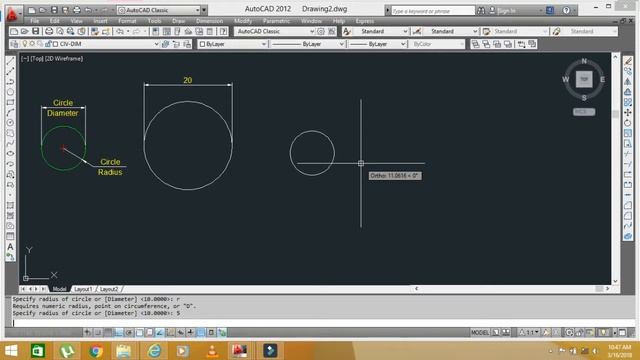Click the drawing area vertical scrollbar
Viewport: 640px width, 360px height.
(616, 169)
